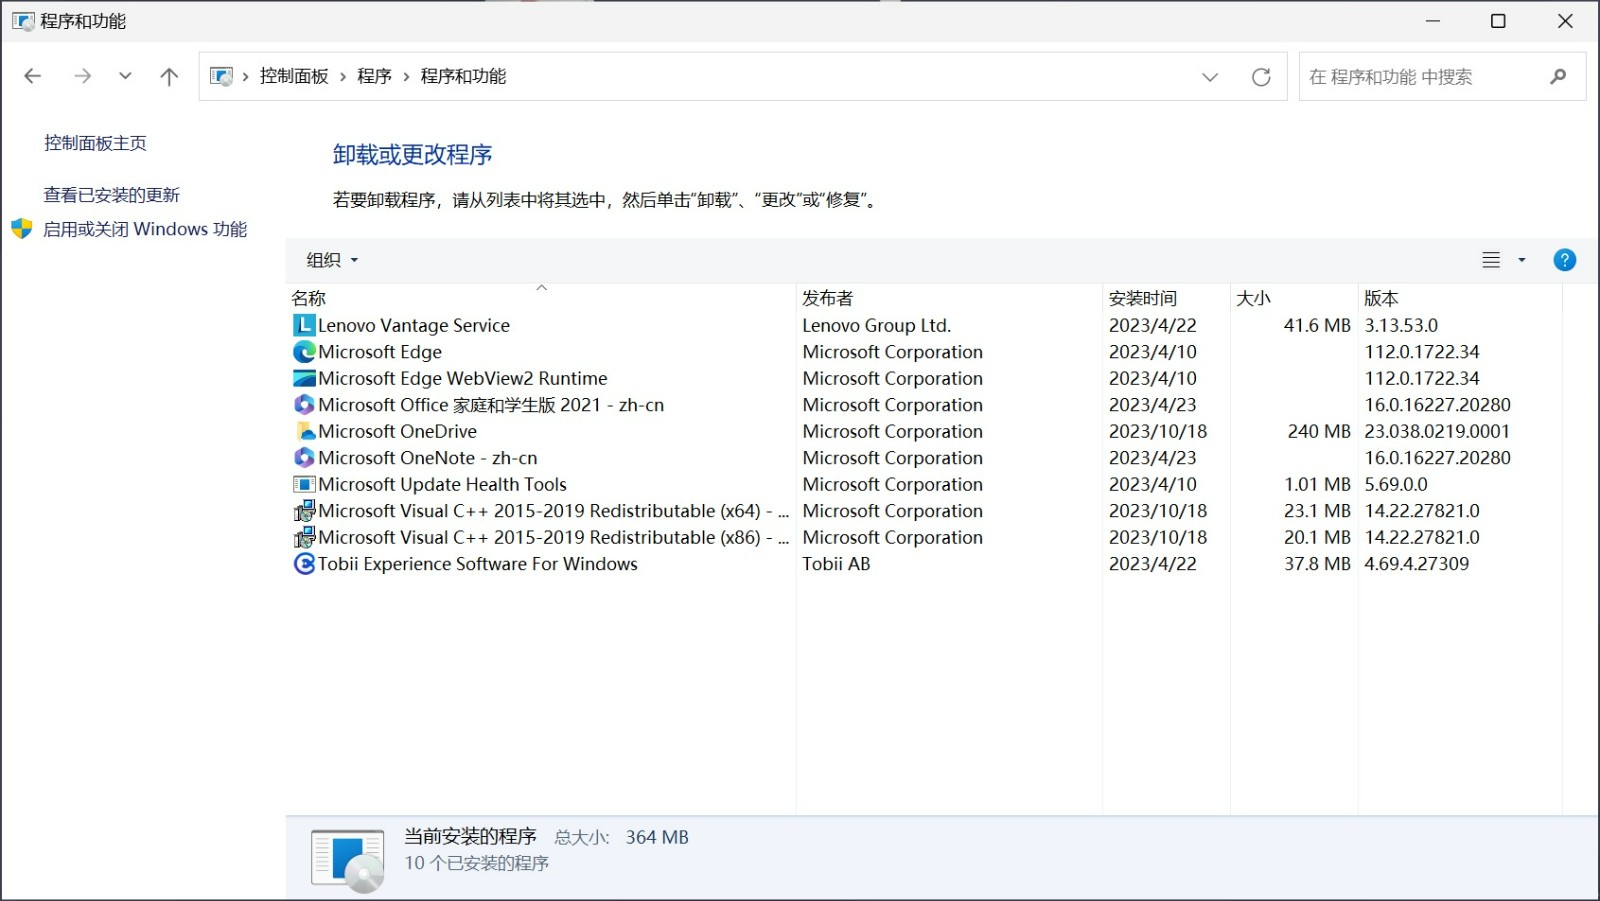Expand the chevron after 控制面板 in breadcrumb
Screen dimensions: 1600x901
click(x=343, y=77)
